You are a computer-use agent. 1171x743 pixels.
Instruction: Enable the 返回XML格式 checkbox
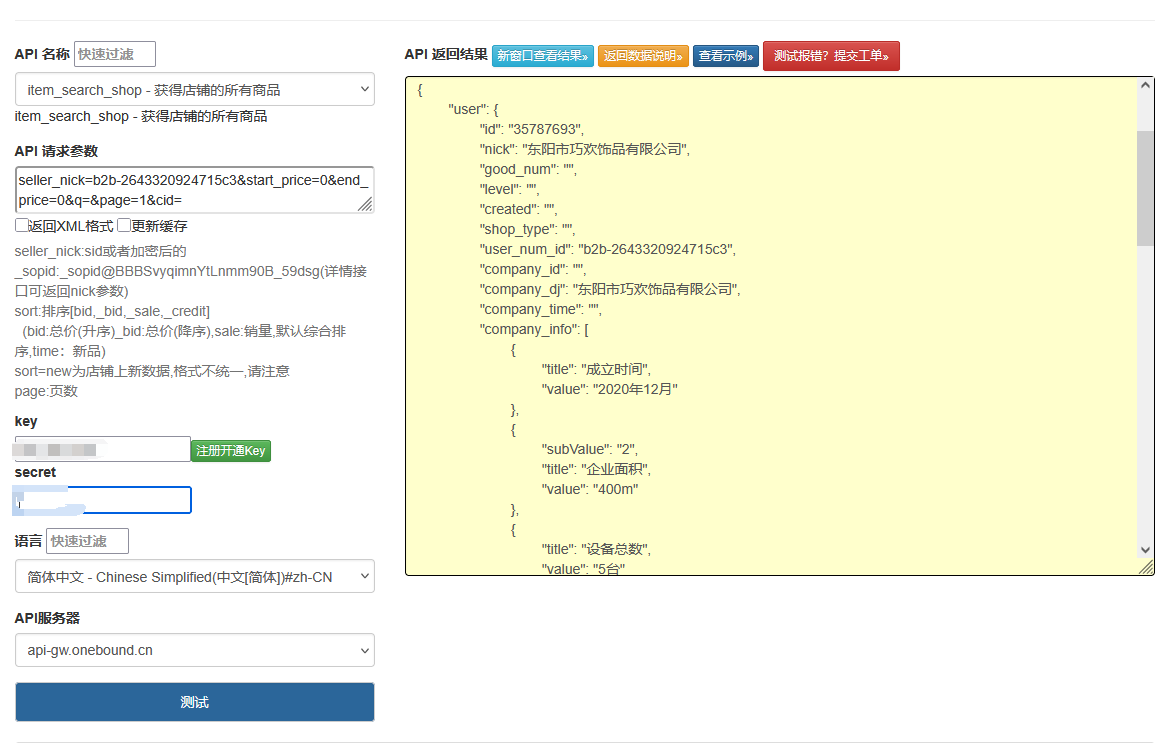click(x=22, y=226)
